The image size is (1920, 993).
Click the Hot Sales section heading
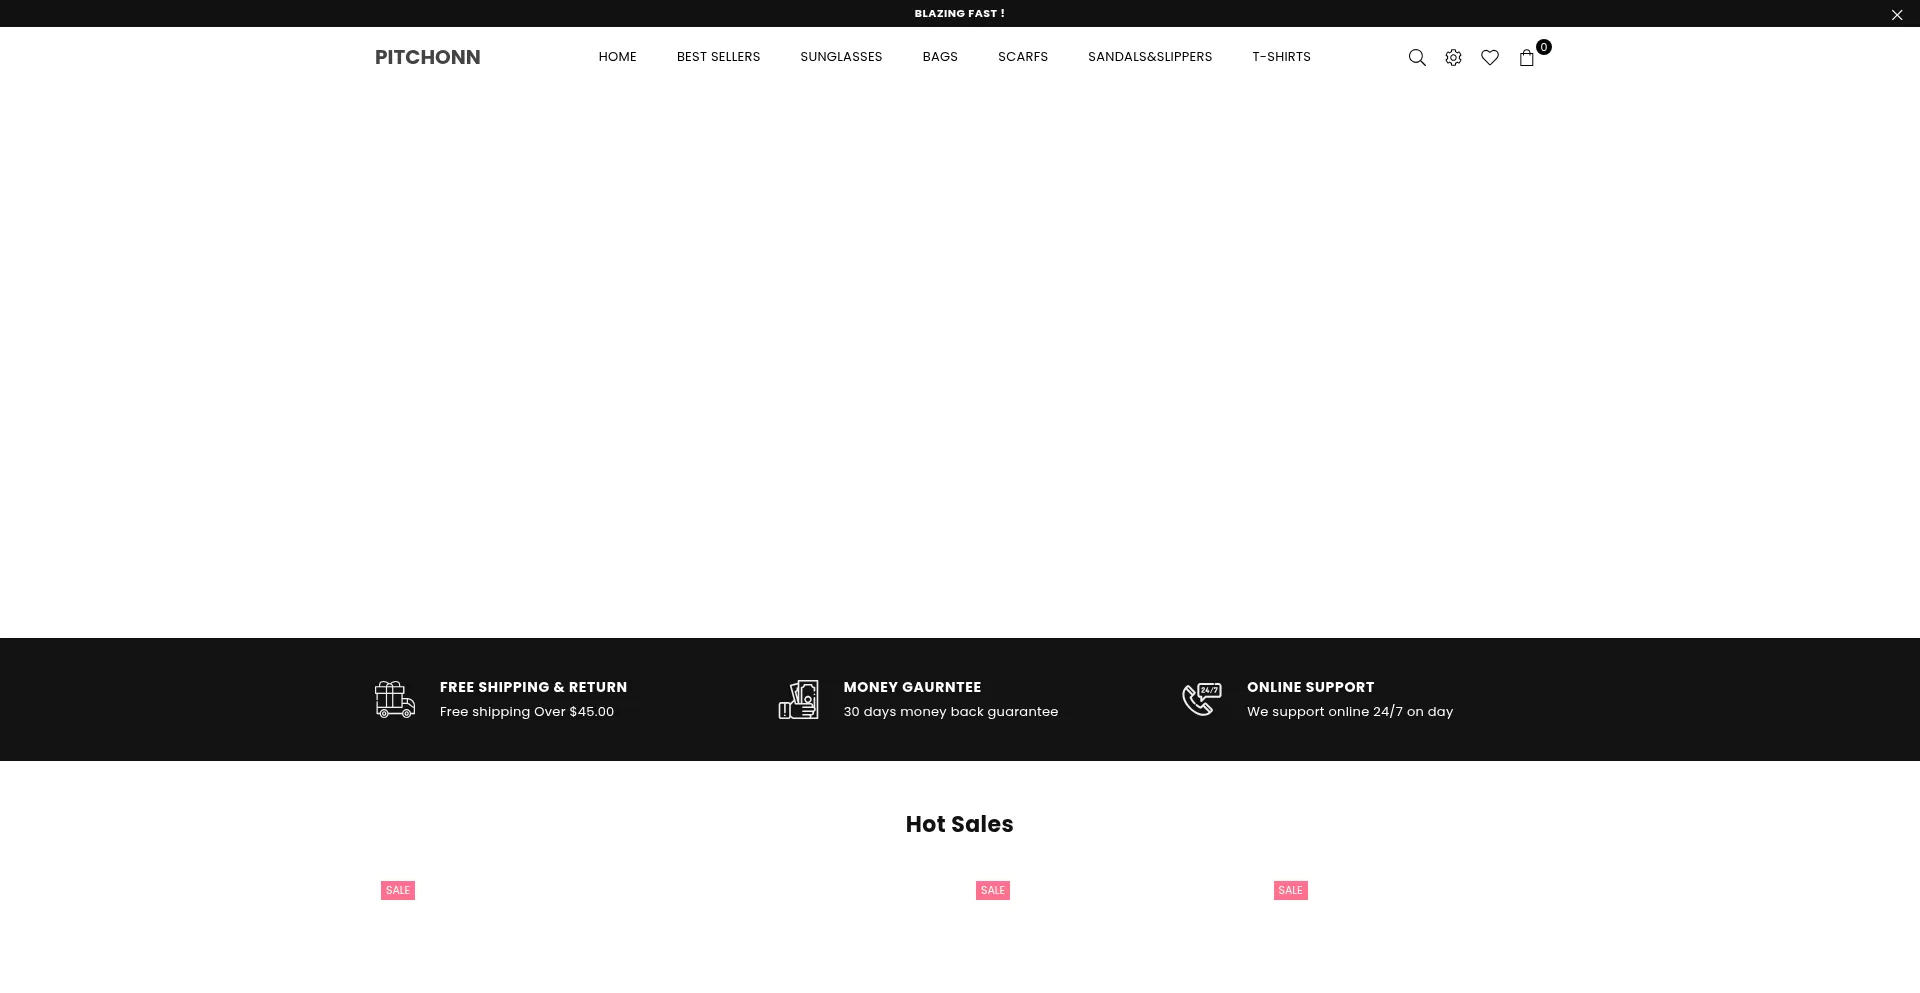tap(959, 824)
